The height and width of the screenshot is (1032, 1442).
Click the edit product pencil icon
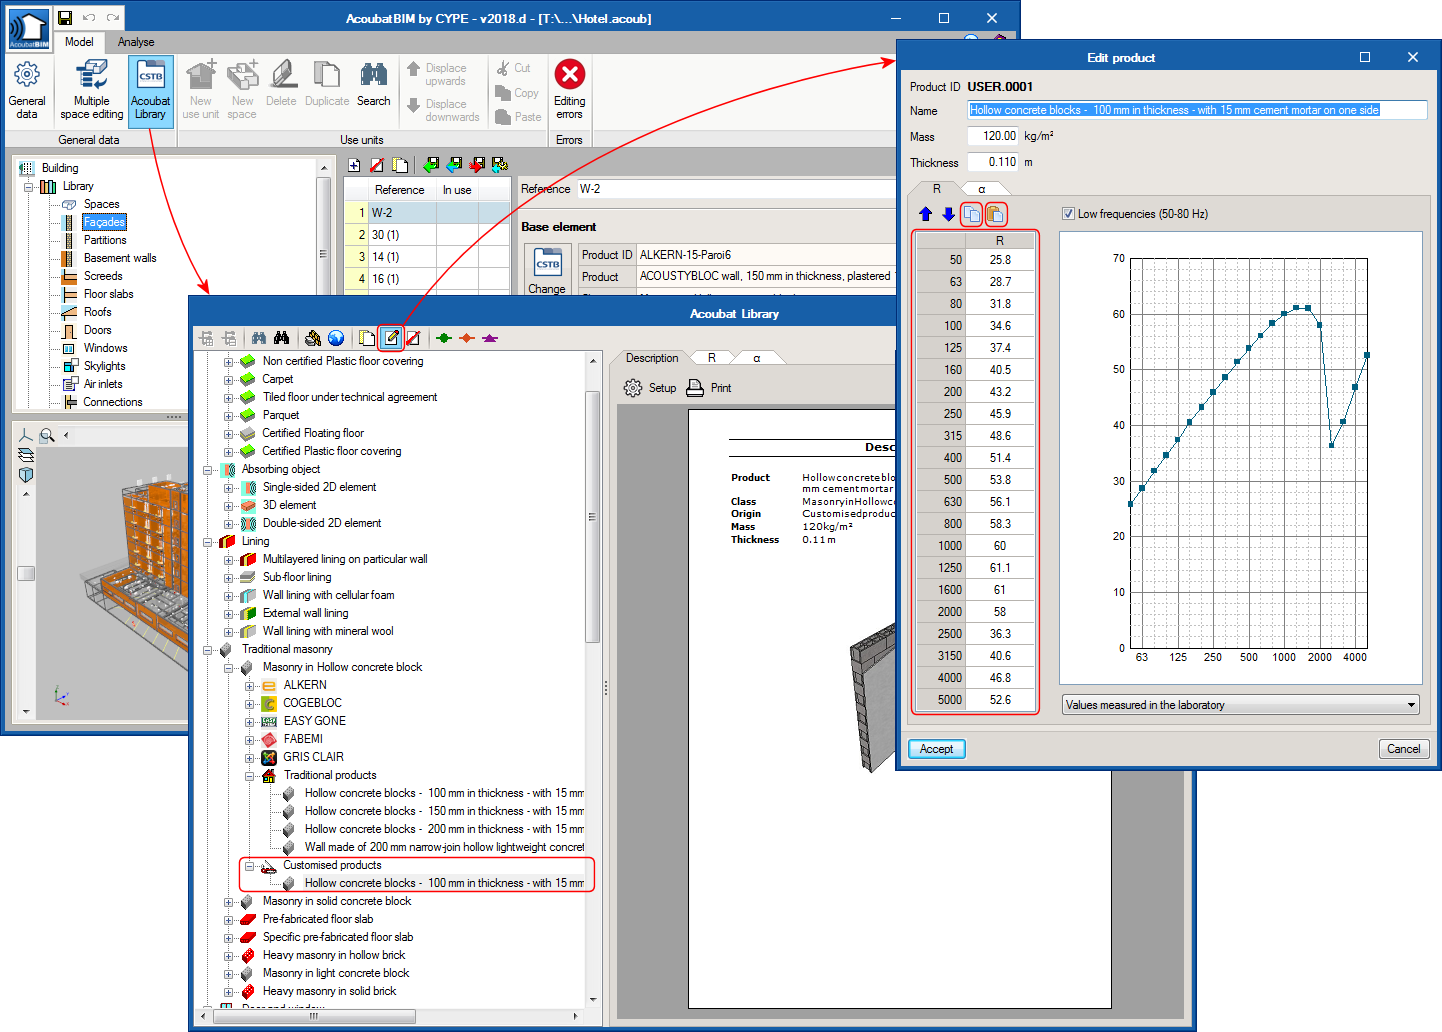(391, 338)
